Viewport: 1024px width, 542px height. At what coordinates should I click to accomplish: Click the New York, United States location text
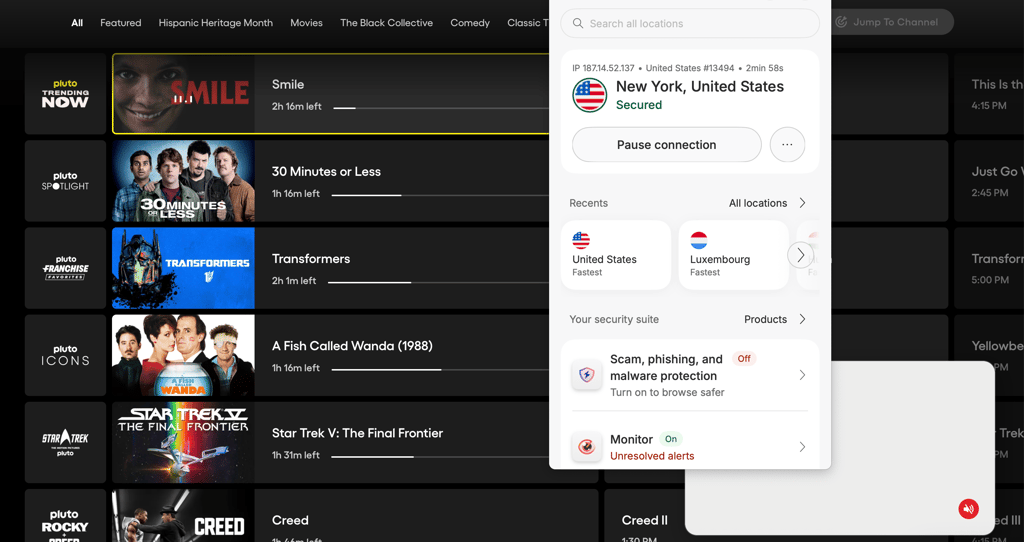[x=699, y=86]
